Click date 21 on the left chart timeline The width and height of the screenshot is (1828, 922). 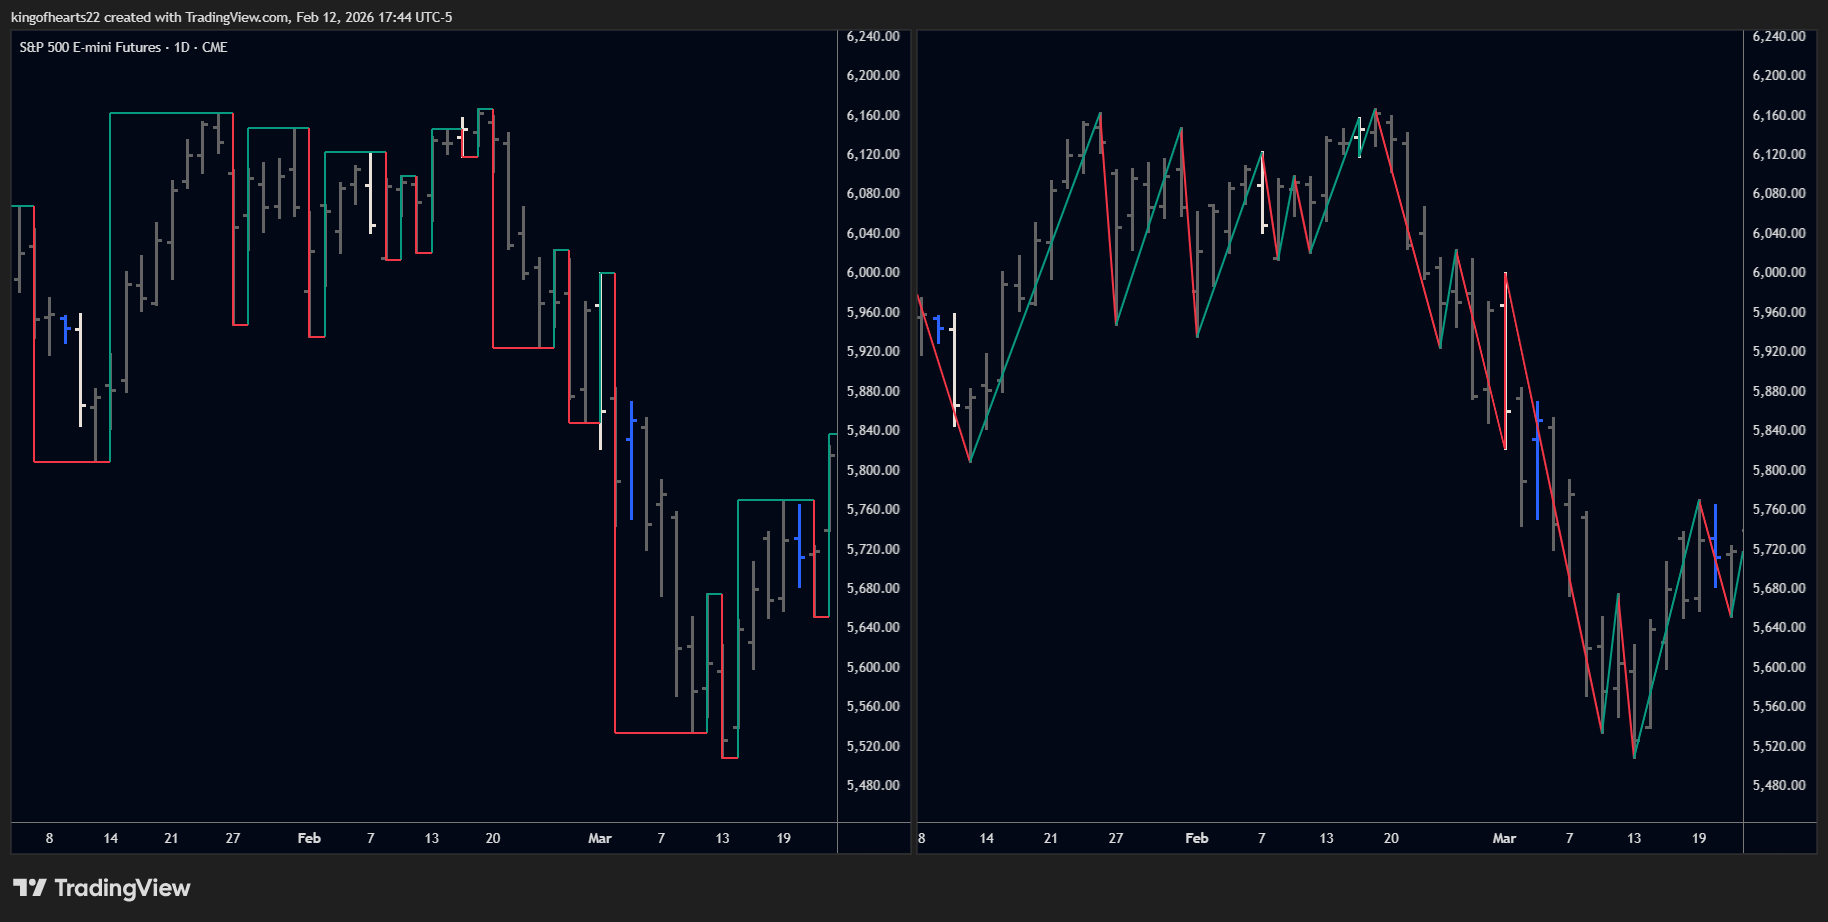(171, 838)
